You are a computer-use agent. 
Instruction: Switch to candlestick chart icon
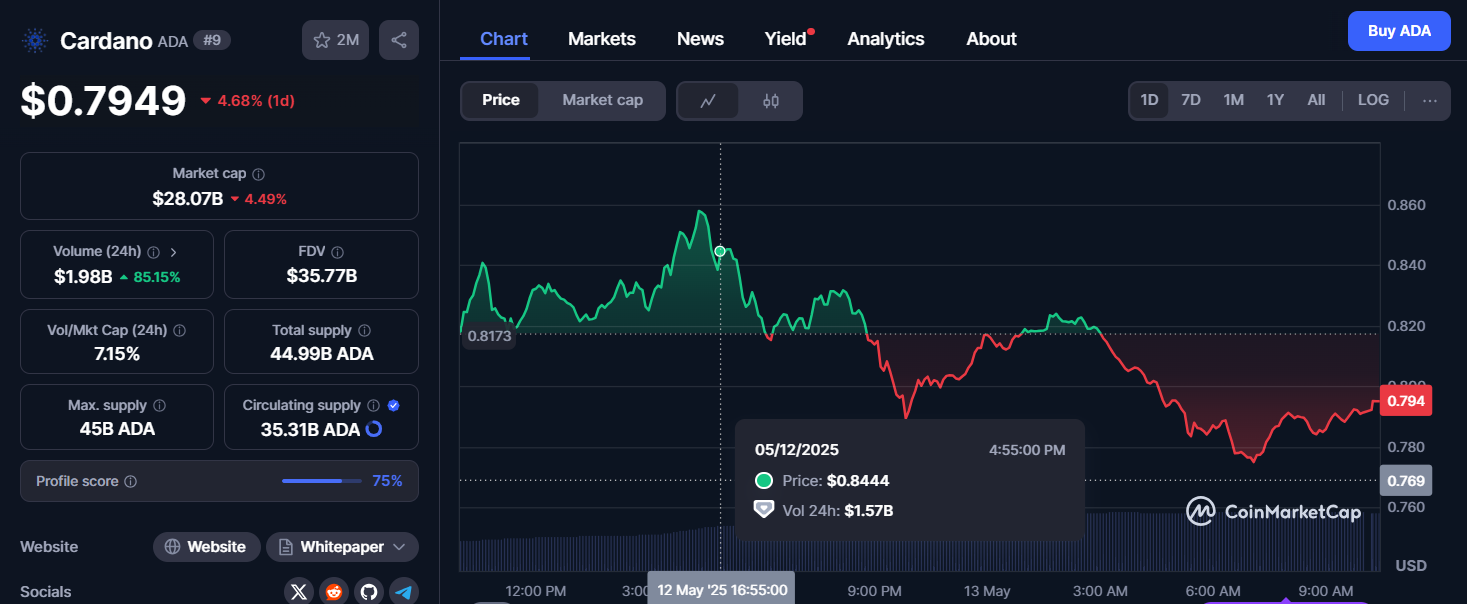pos(770,100)
